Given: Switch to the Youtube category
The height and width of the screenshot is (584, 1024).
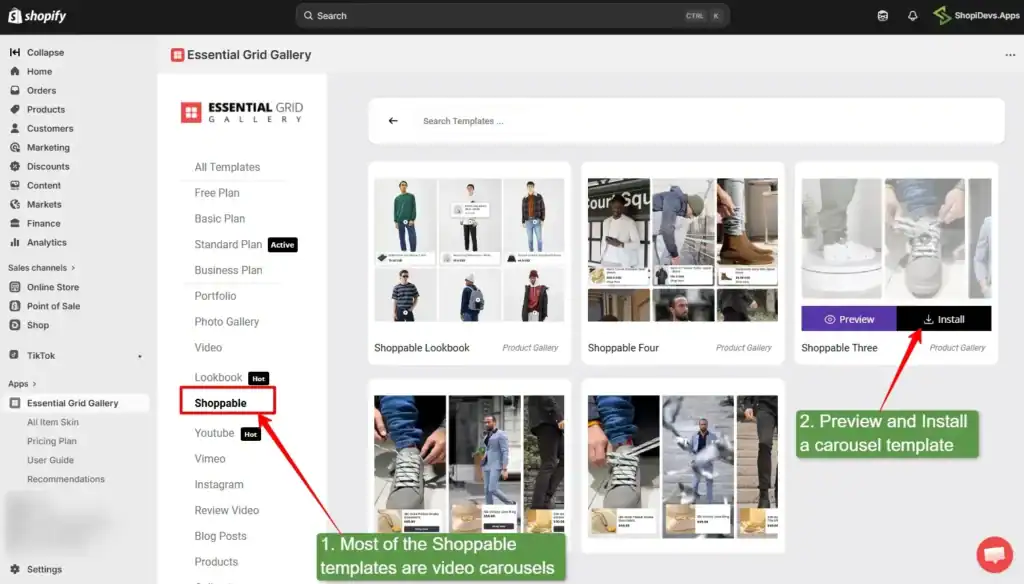Looking at the screenshot, I should point(213,433).
